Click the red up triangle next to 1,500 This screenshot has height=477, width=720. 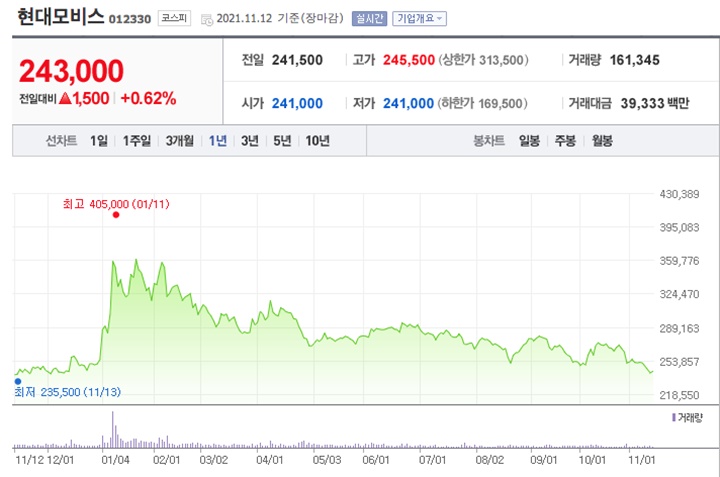(65, 98)
